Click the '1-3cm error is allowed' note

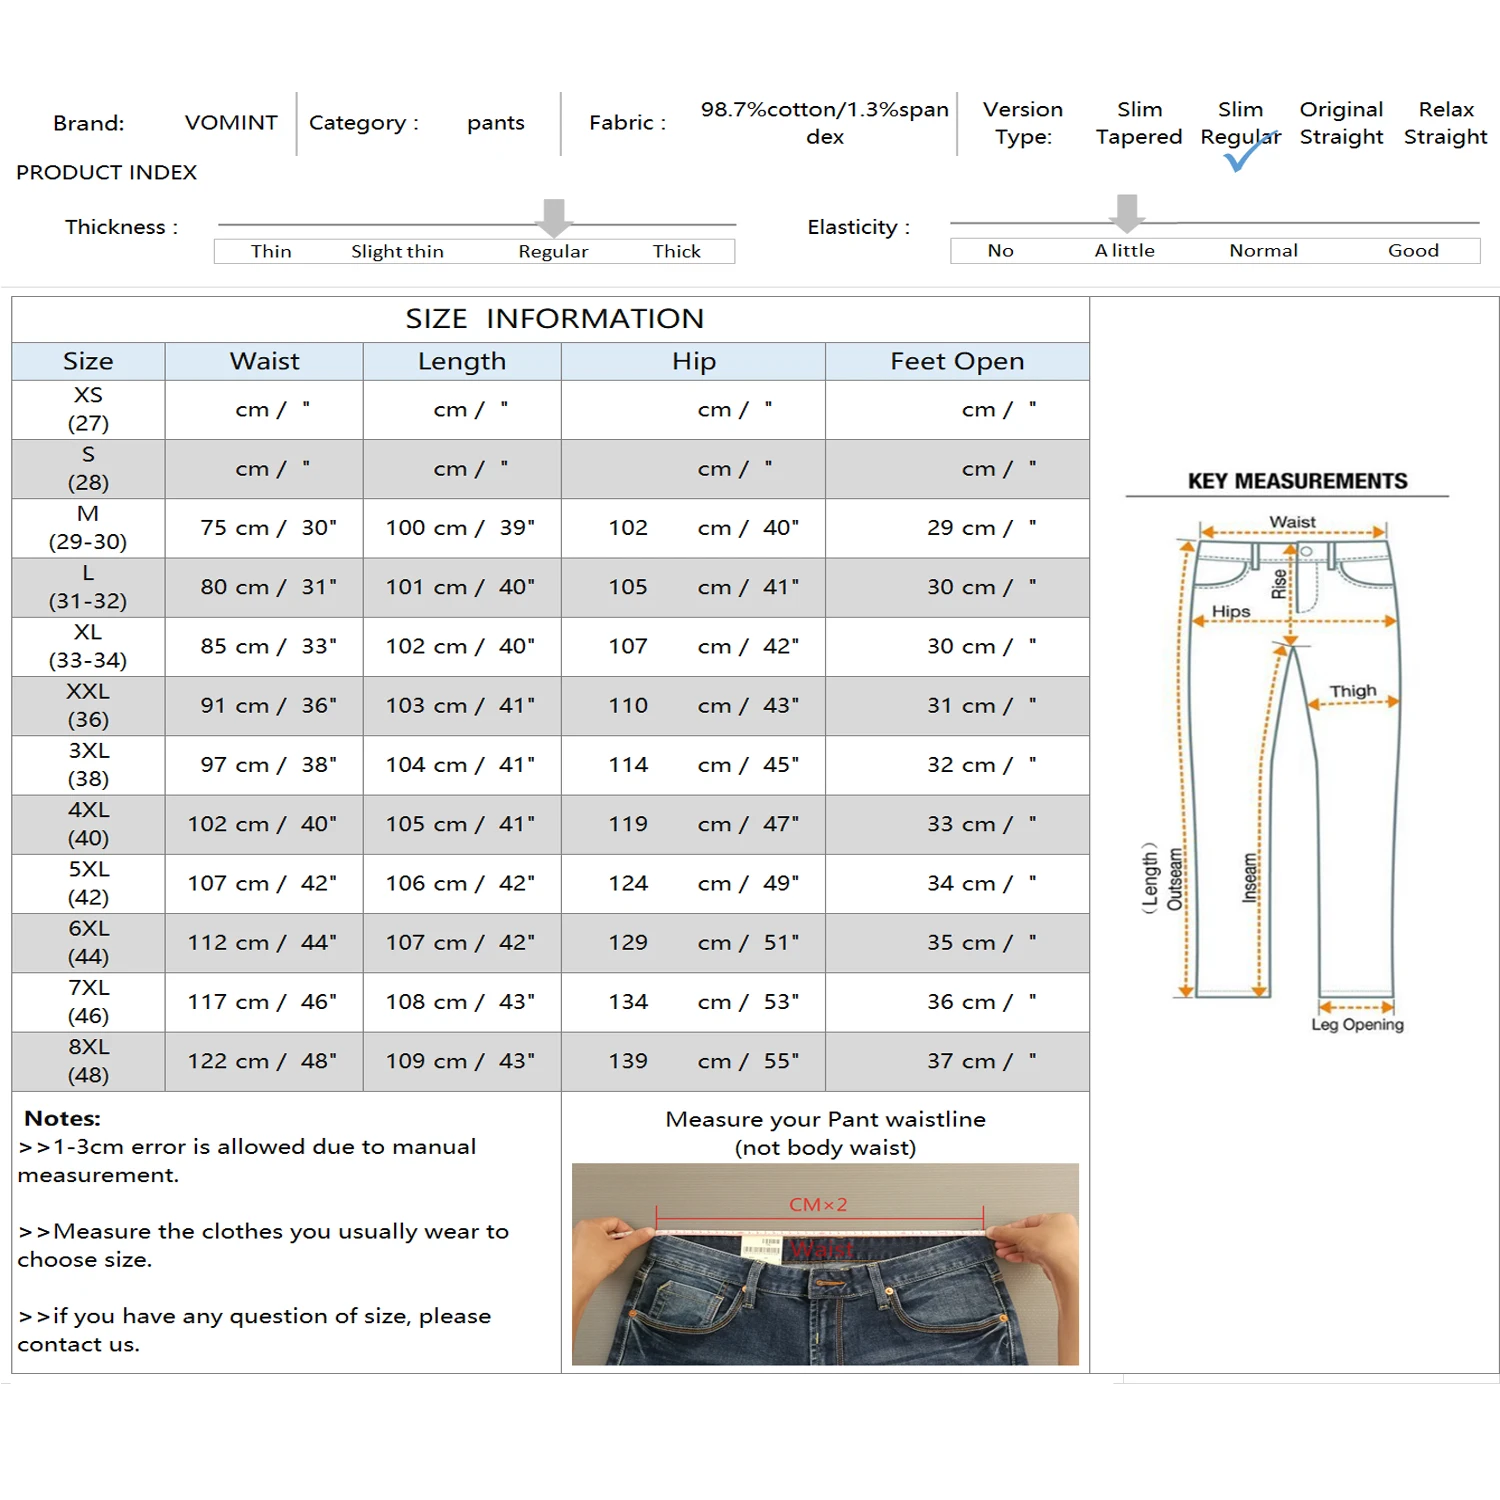coord(247,1160)
